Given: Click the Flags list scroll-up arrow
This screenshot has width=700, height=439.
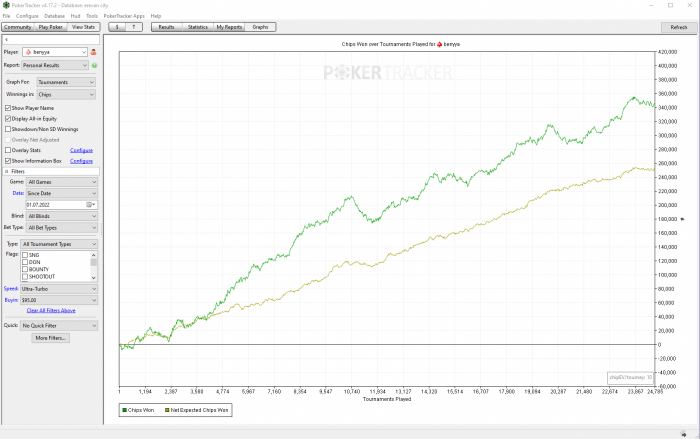Looking at the screenshot, I should 94,255.
